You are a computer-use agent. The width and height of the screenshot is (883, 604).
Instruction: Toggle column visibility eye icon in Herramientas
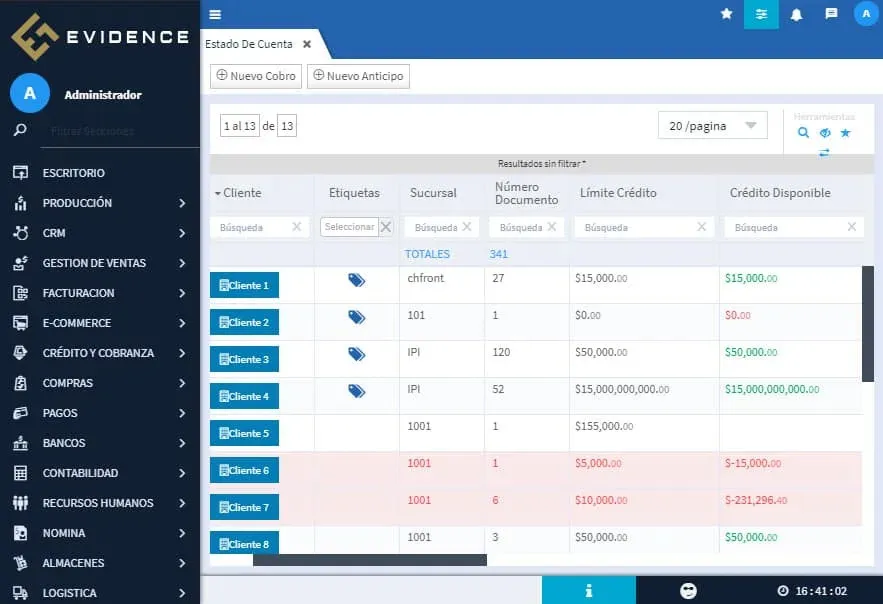coord(825,133)
